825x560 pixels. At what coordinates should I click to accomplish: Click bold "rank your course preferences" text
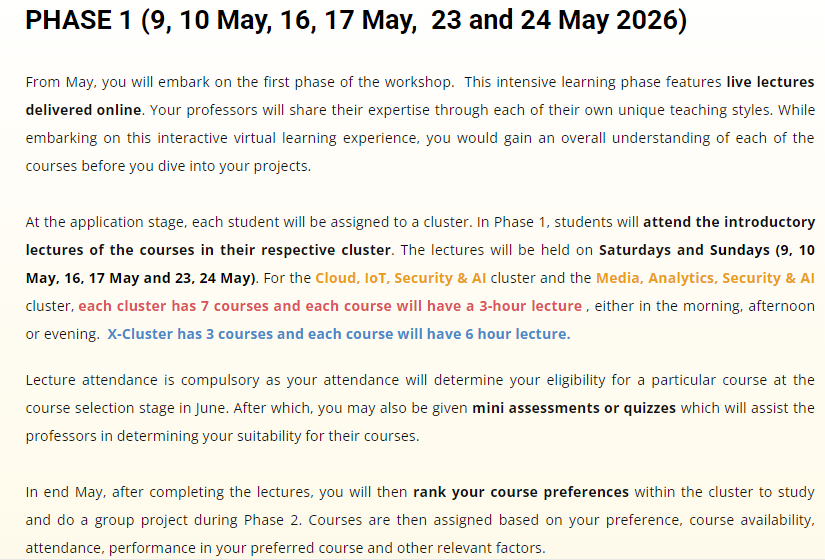coord(520,492)
